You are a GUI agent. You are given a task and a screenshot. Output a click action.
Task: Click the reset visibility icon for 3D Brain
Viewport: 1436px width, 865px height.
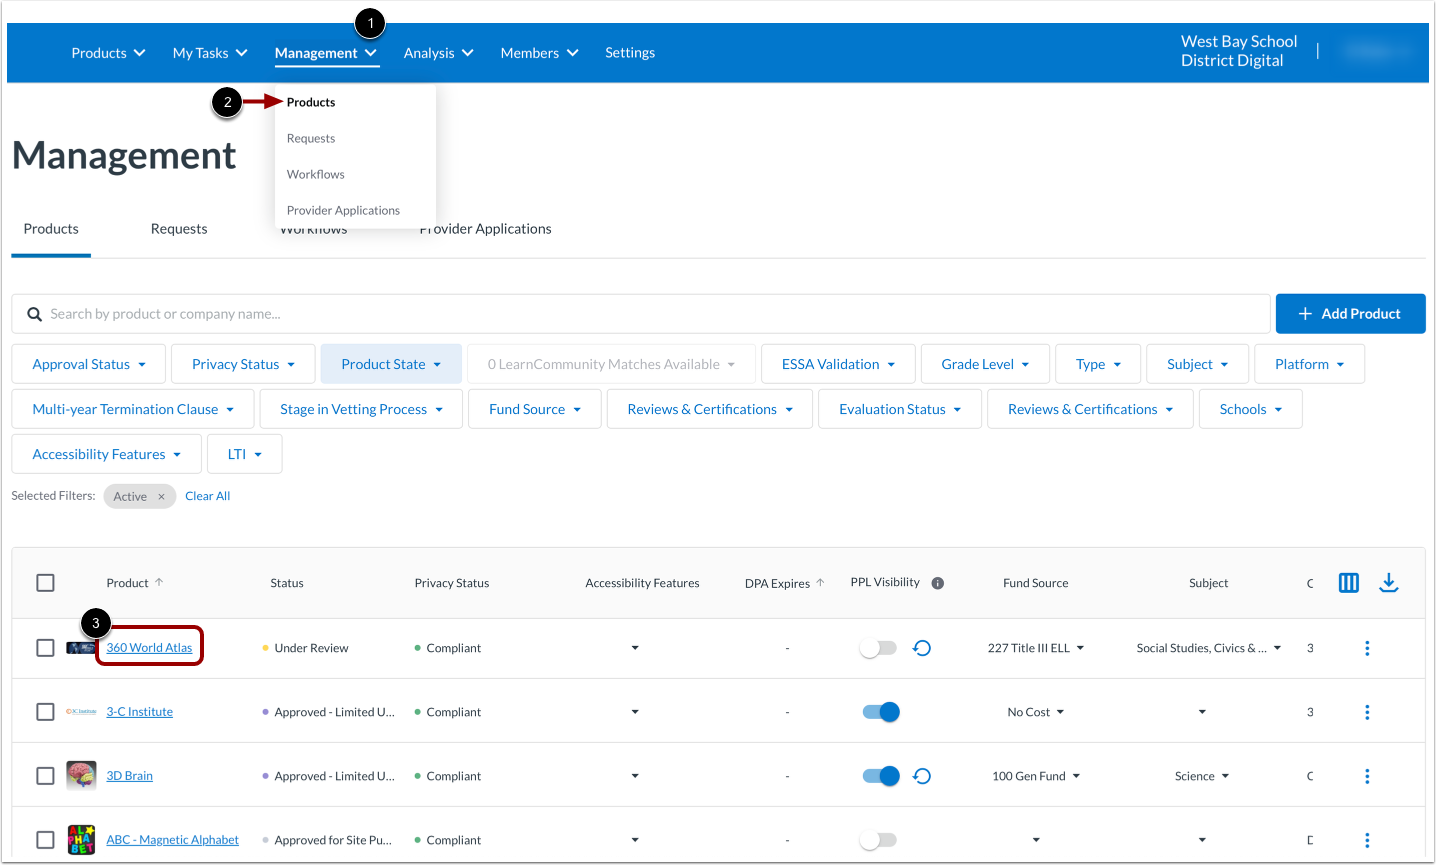[922, 776]
